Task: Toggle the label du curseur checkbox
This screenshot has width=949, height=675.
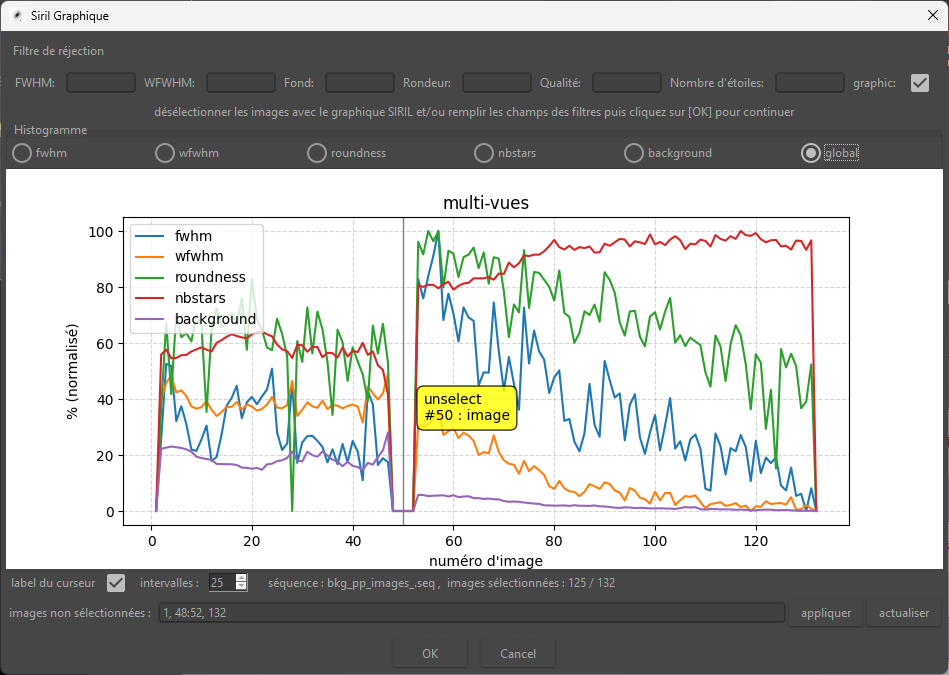Action: (x=116, y=582)
